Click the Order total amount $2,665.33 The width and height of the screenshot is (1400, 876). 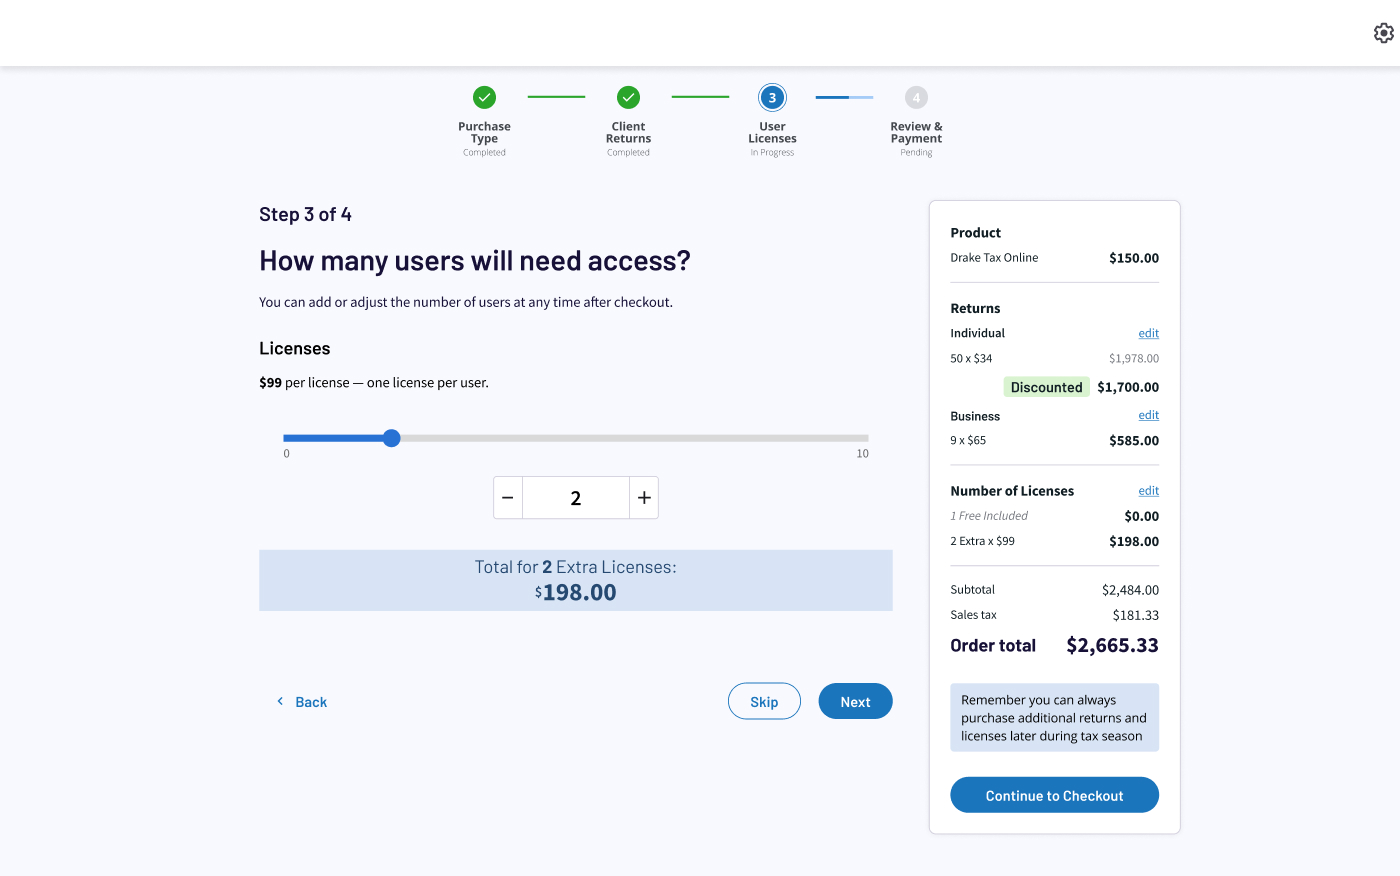1112,645
